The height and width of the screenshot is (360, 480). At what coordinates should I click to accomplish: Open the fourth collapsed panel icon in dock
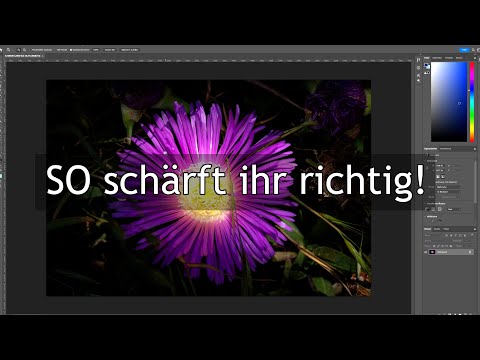click(418, 80)
